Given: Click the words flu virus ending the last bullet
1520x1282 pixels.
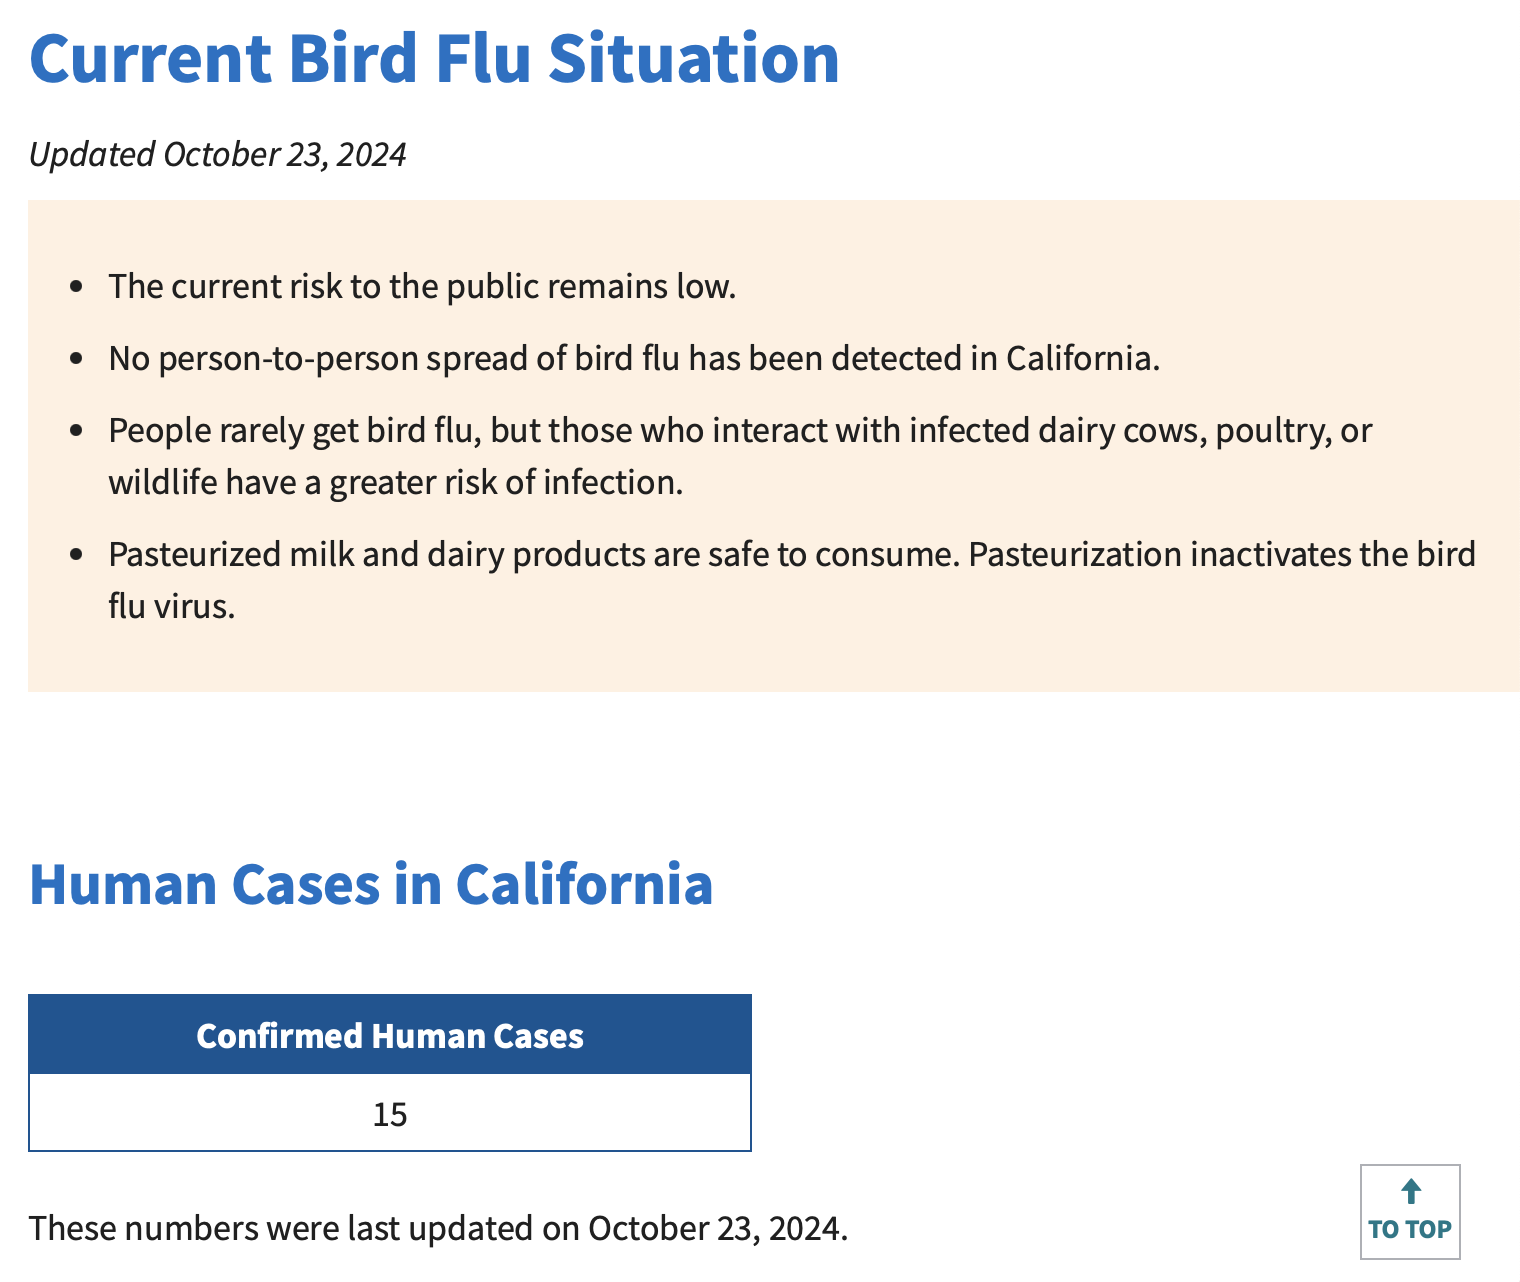Looking at the screenshot, I should click(x=172, y=607).
